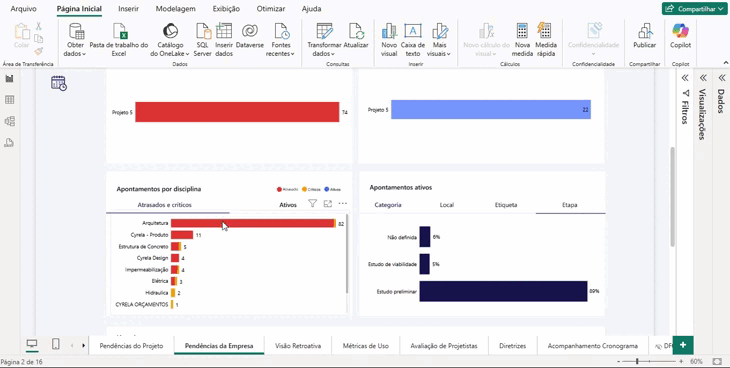Select Avaliação de Projetistas page tab

point(444,346)
